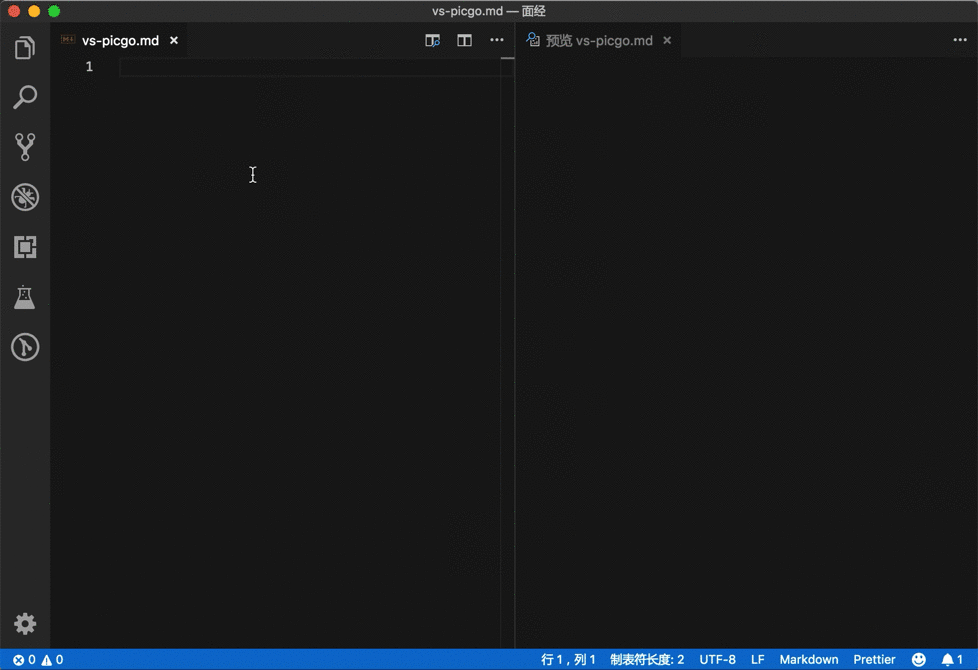Image resolution: width=978 pixels, height=670 pixels.
Task: Click the errors count in status bar
Action: click(x=24, y=659)
